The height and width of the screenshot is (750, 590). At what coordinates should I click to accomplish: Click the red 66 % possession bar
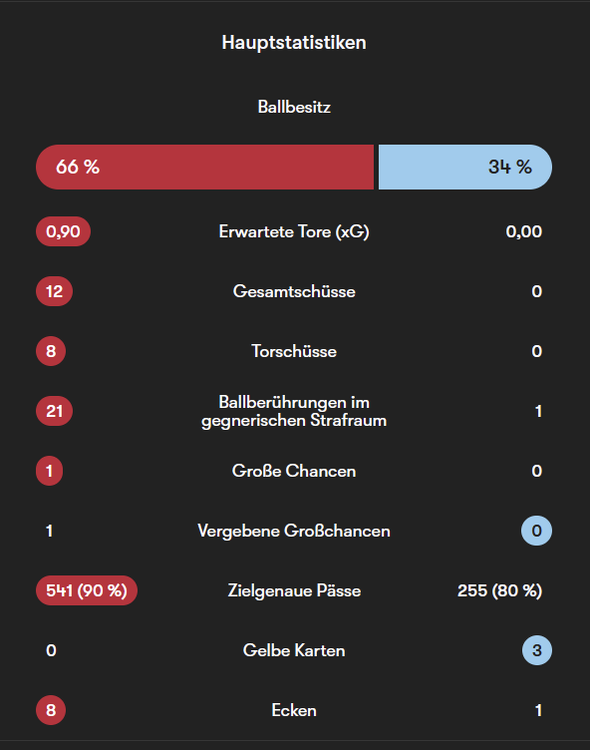click(205, 167)
